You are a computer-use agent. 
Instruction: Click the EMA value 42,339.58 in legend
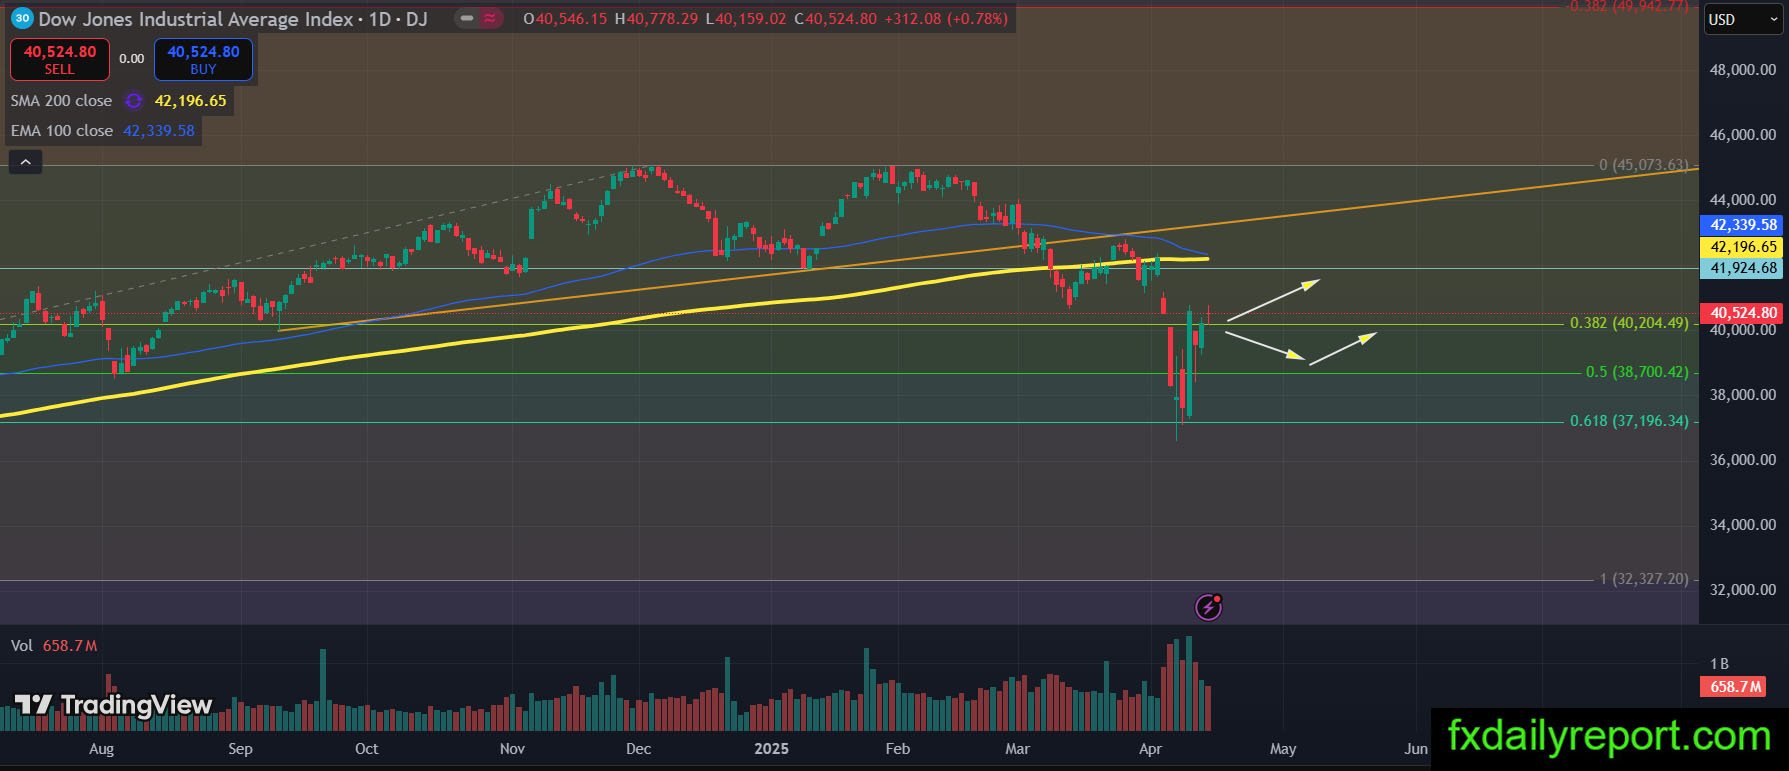click(x=159, y=131)
